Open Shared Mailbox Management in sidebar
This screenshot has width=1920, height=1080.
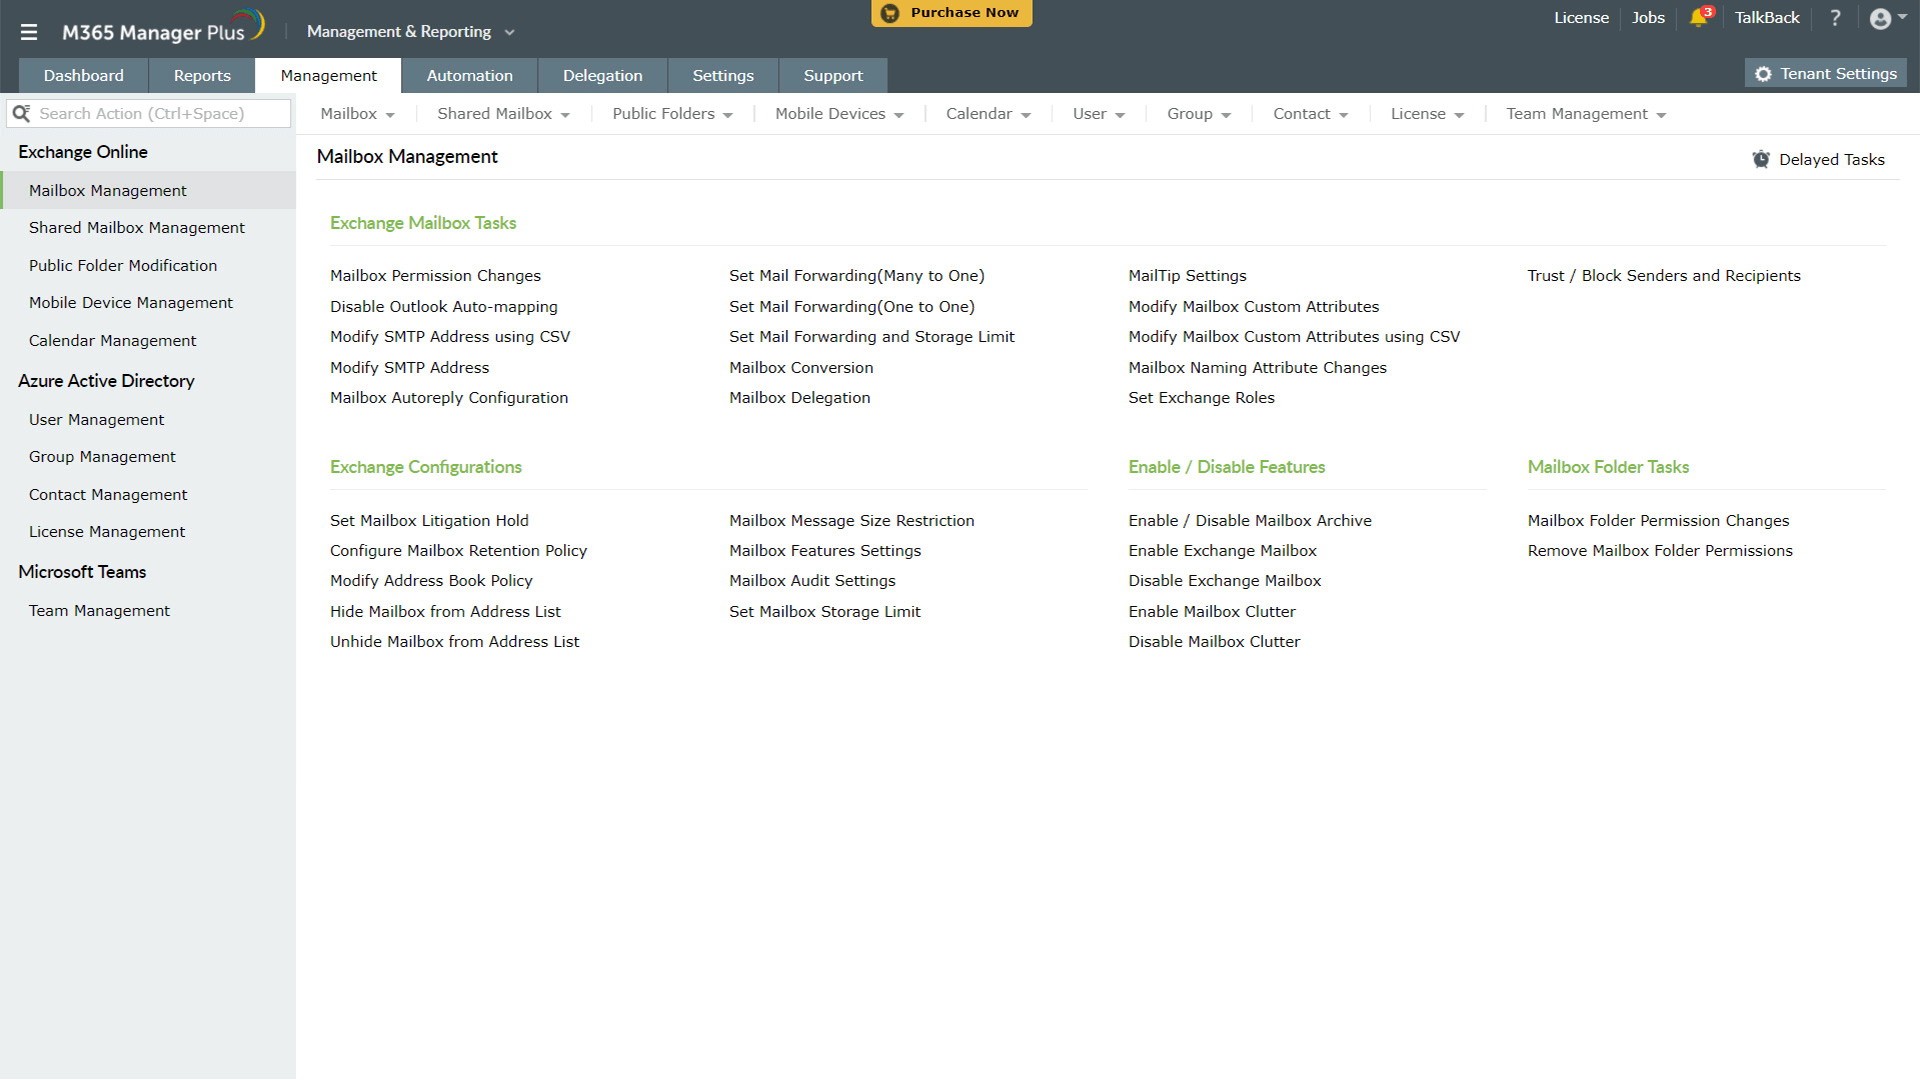(x=137, y=227)
